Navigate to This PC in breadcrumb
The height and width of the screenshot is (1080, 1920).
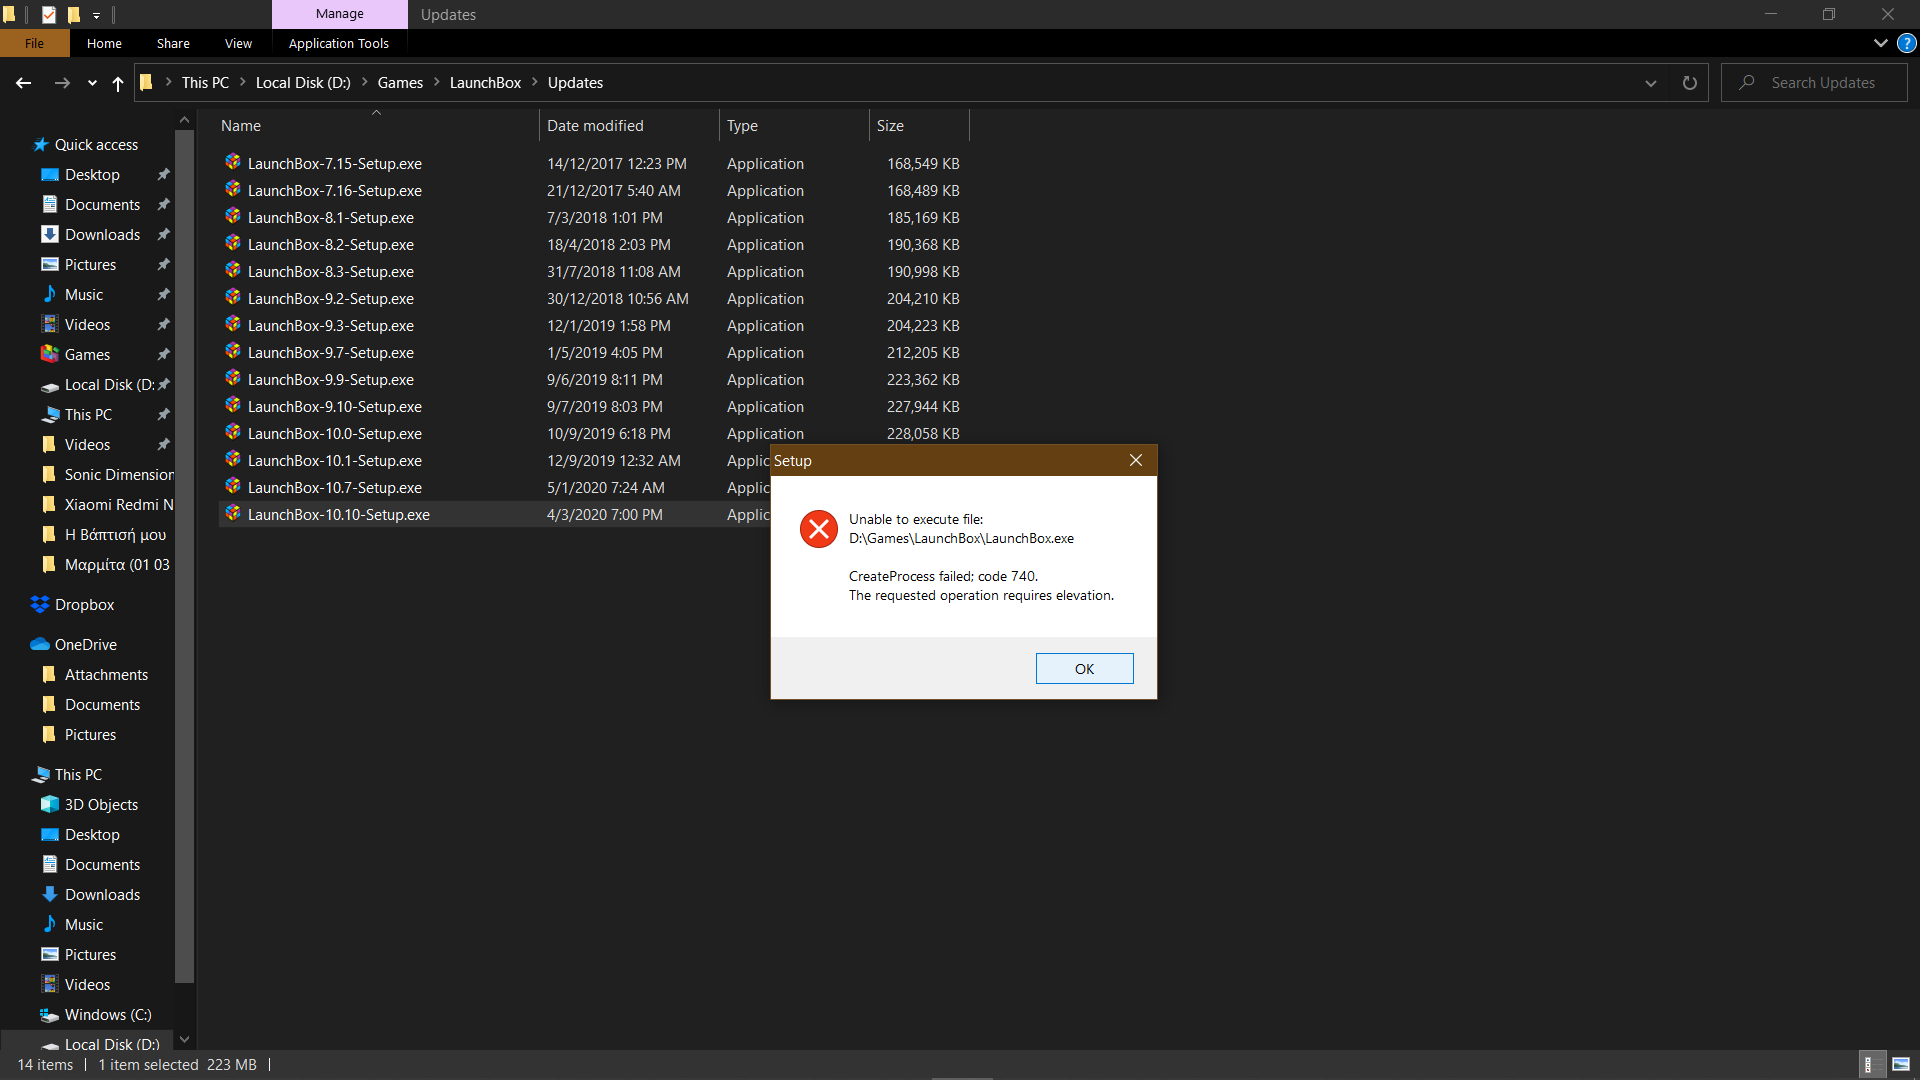(x=205, y=83)
